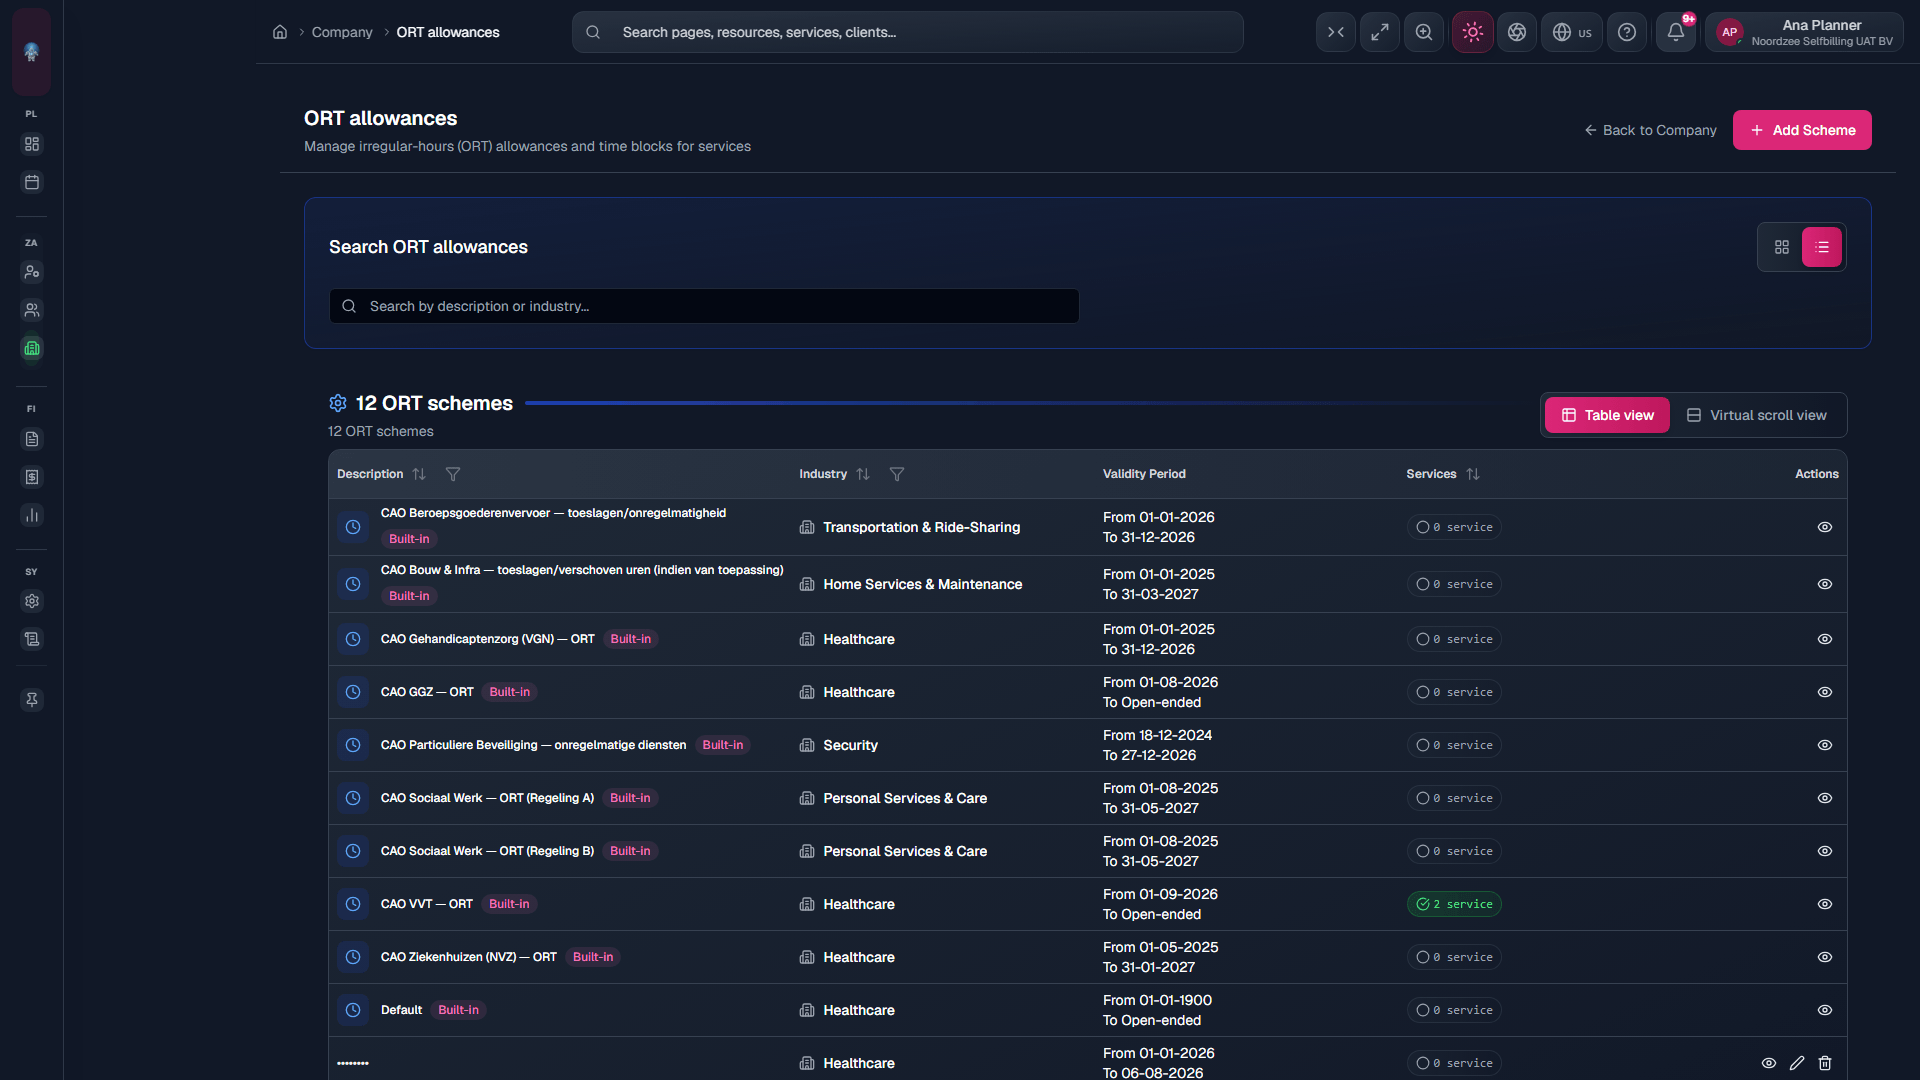Screen dimensions: 1920x1080
Task: Click the '0 service' badge for CAO GGZ
Action: point(1454,692)
